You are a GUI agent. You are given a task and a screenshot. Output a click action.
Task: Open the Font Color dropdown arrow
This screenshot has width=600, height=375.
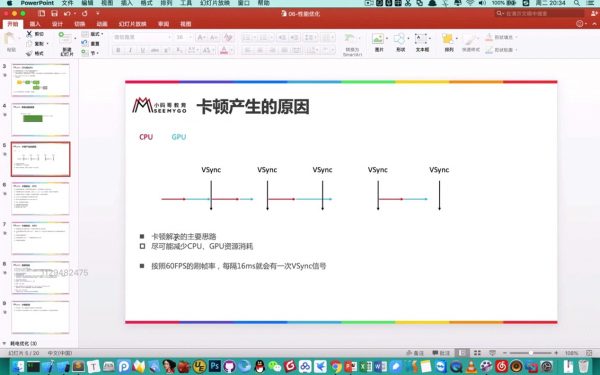pyautogui.click(x=232, y=50)
